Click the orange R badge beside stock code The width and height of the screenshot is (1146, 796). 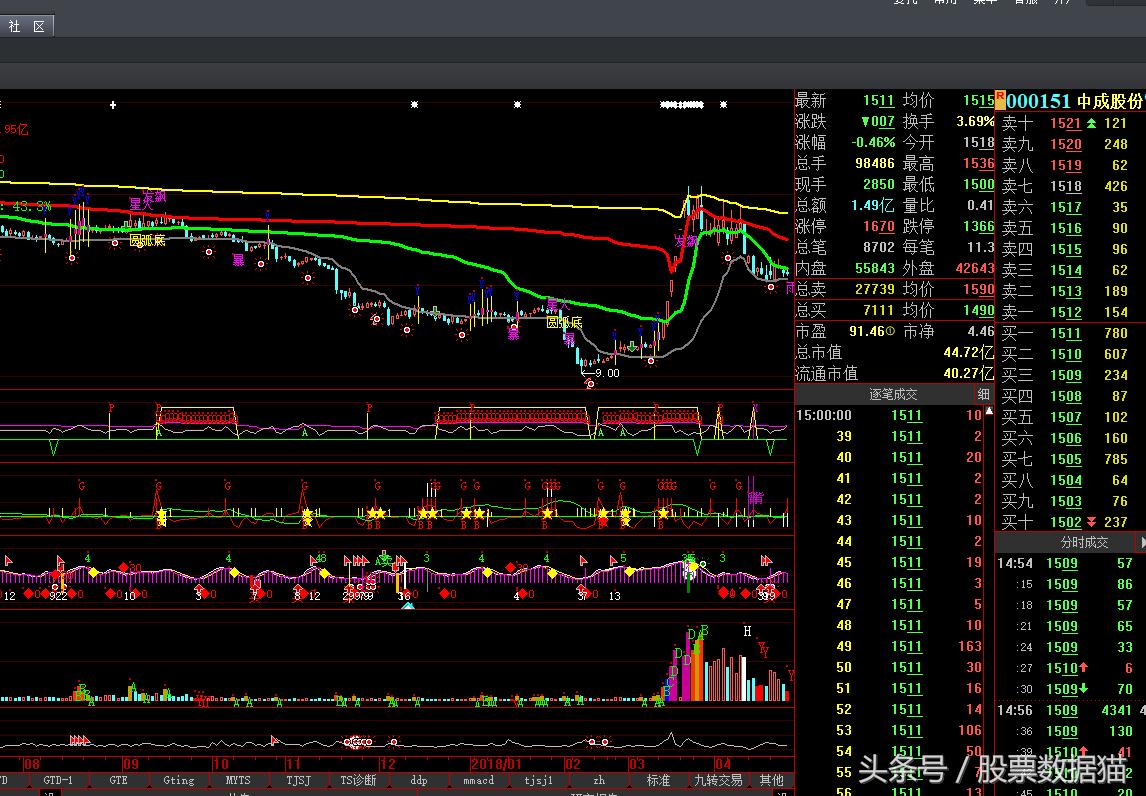1000,98
